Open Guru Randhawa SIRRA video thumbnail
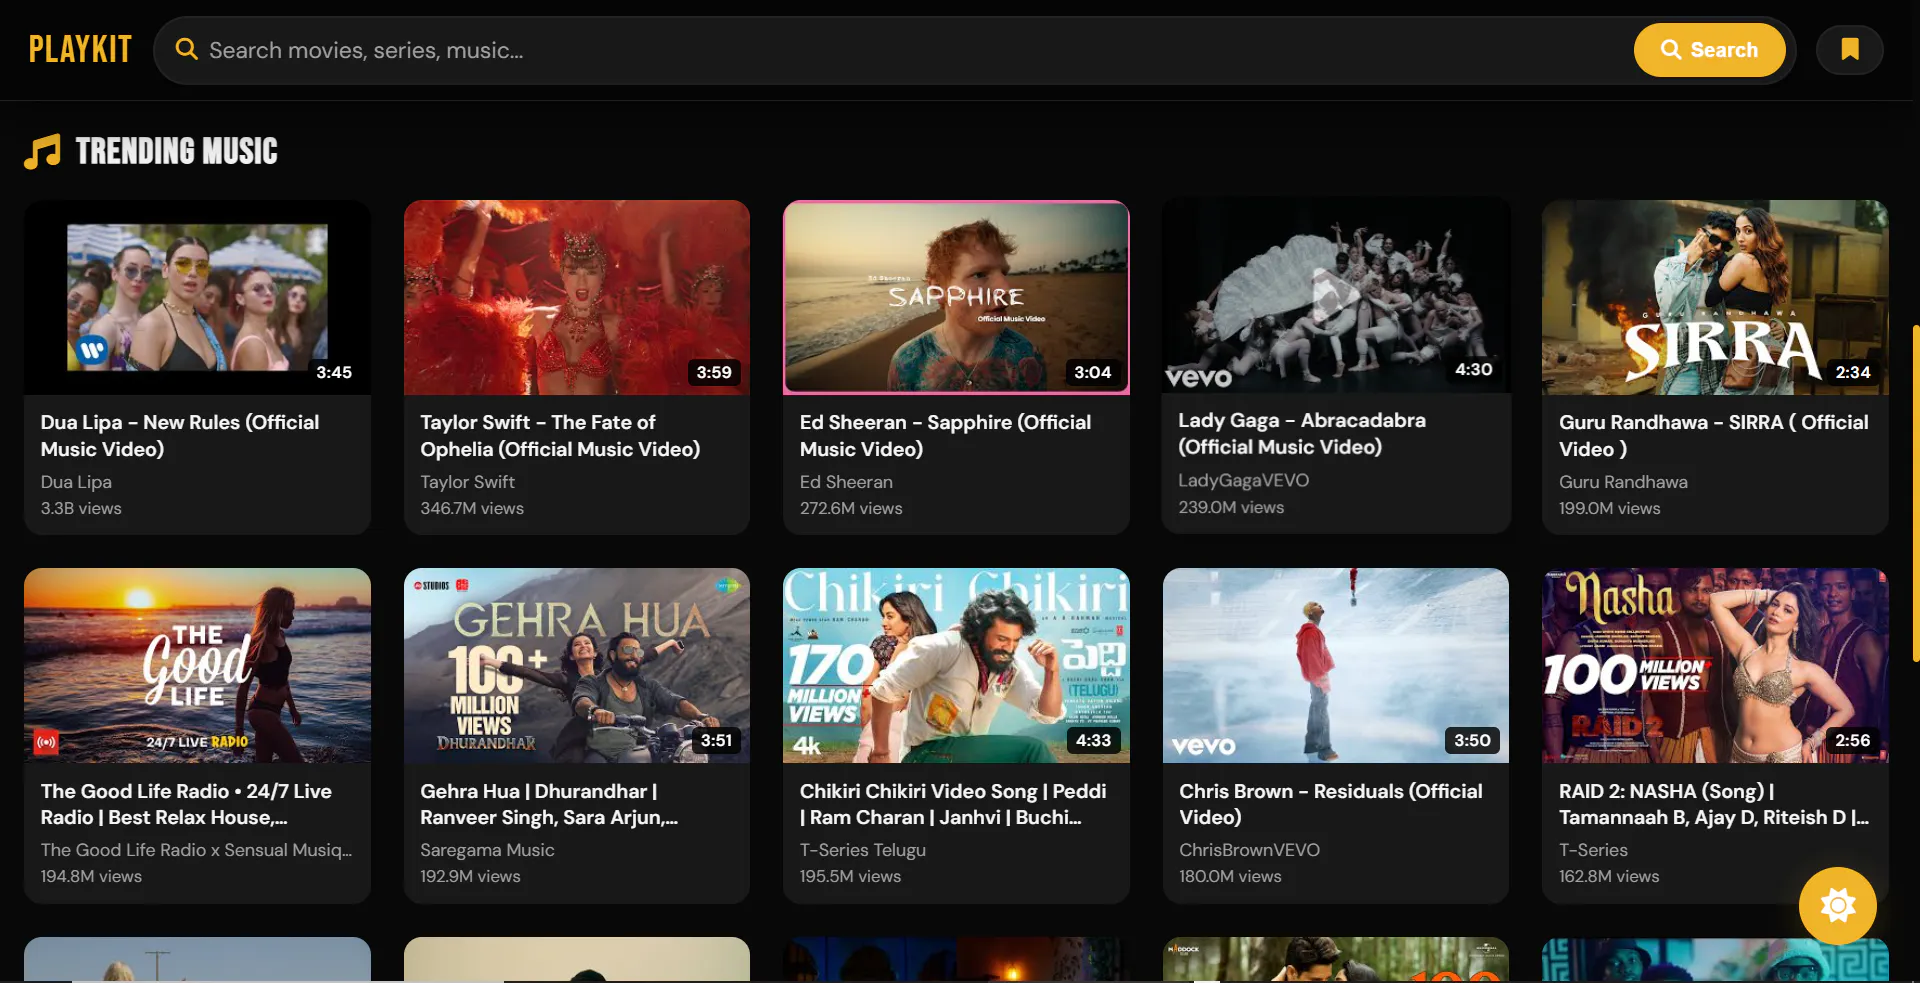The height and width of the screenshot is (983, 1920). click(1715, 297)
